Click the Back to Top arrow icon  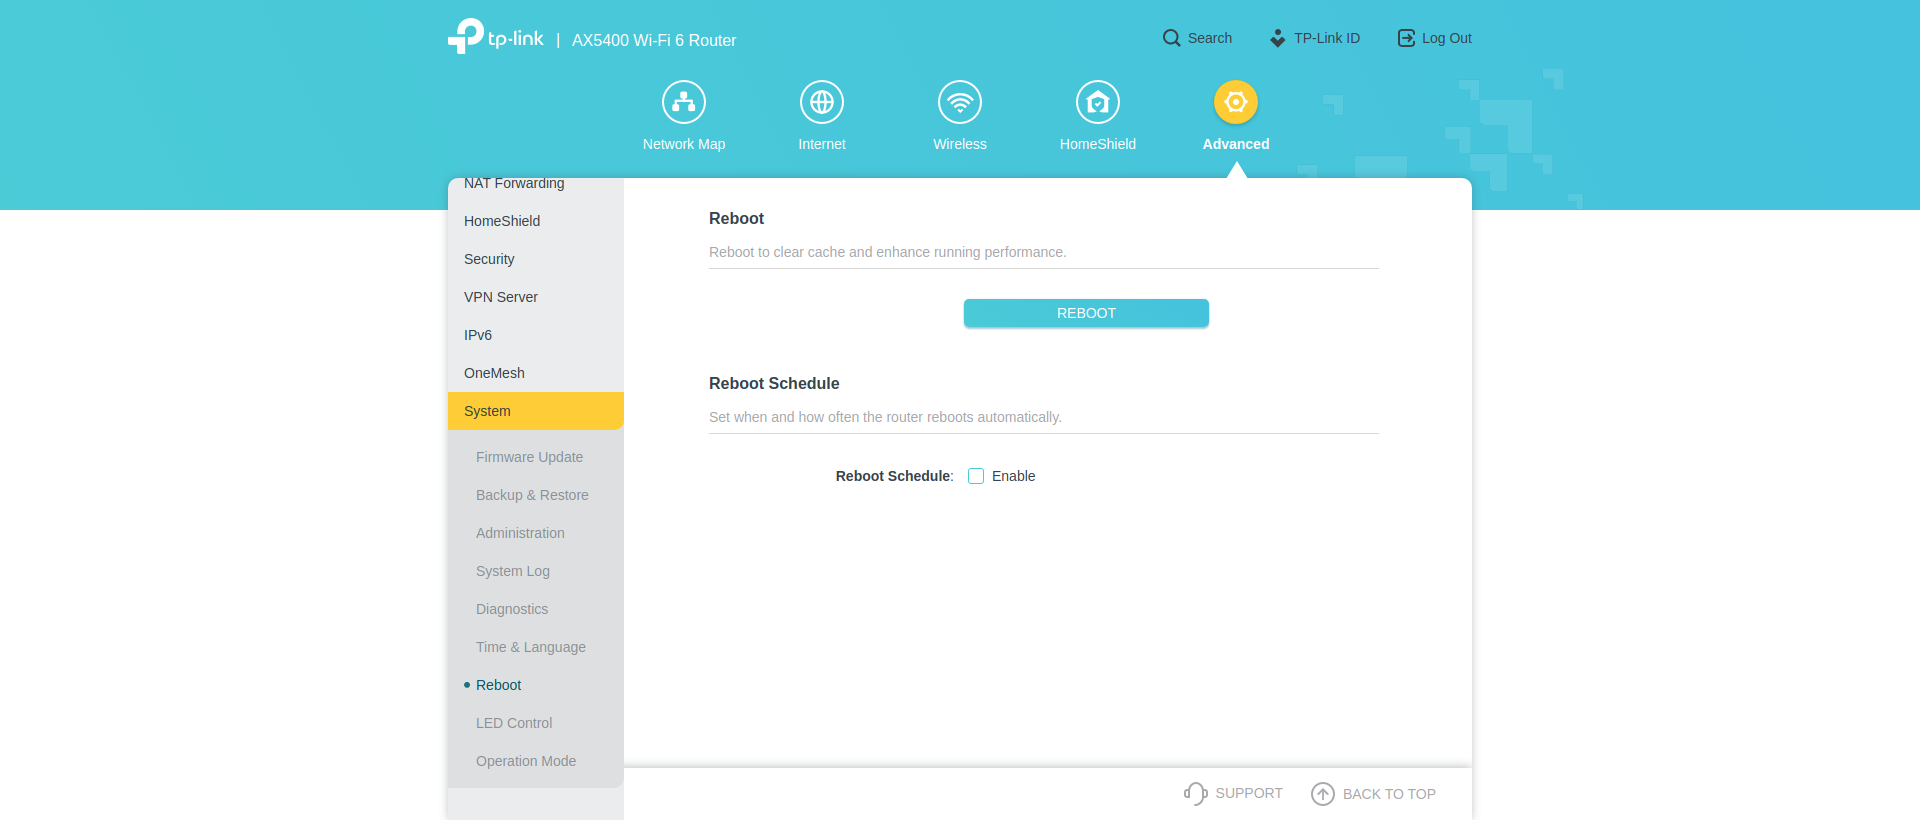[x=1323, y=794]
